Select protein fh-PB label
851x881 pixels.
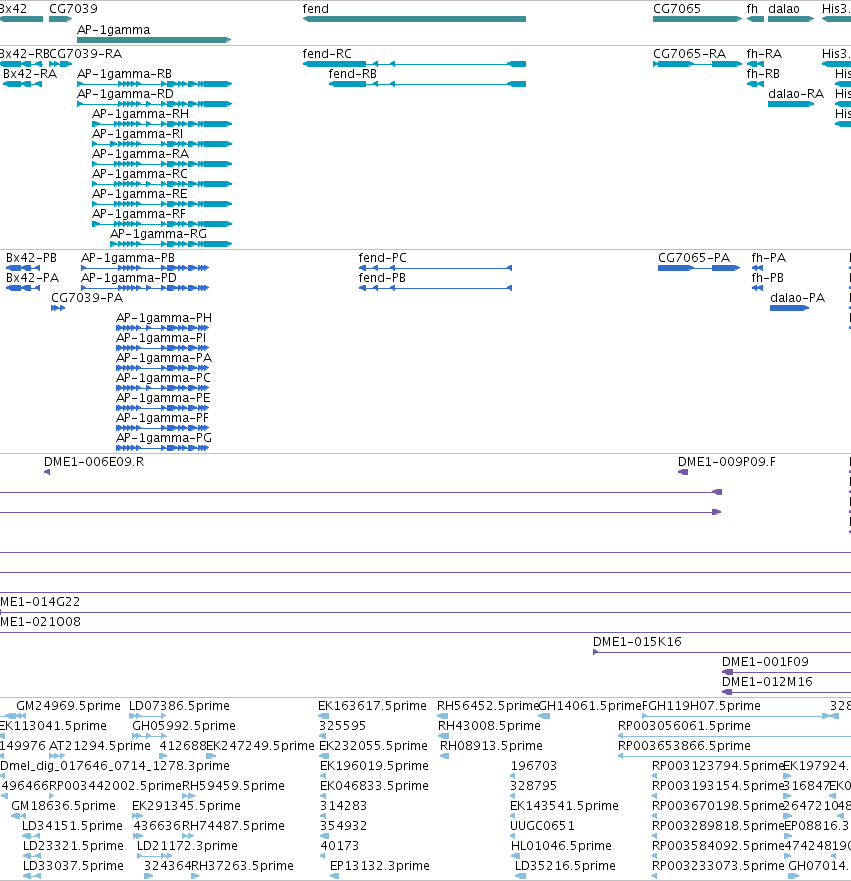click(767, 278)
